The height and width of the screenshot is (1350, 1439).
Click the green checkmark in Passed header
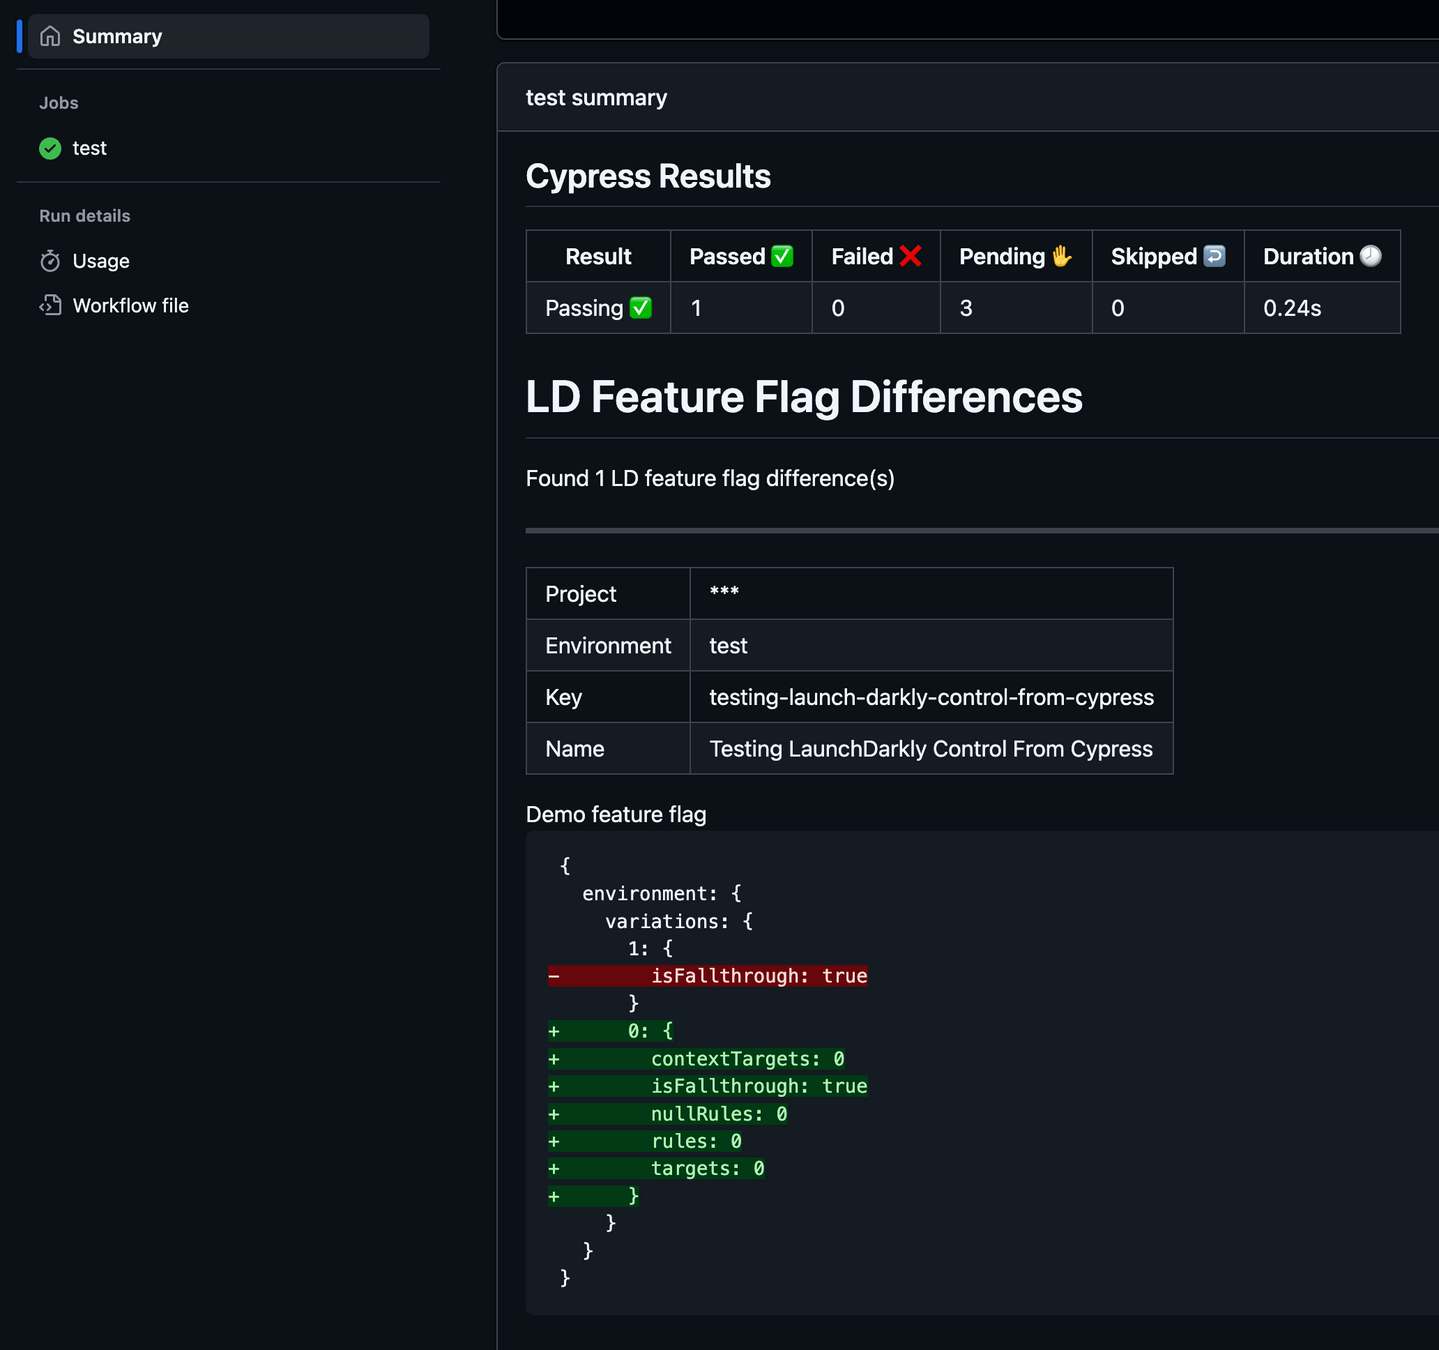(x=782, y=256)
